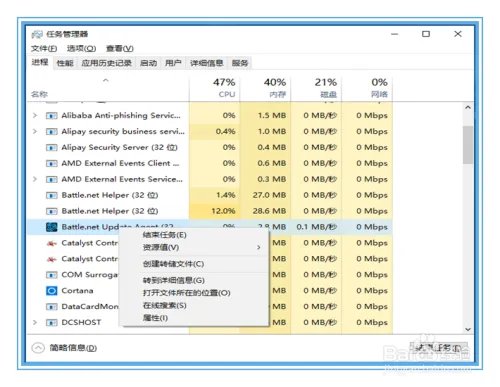Sort by the CPU 47% column header

pos(215,88)
